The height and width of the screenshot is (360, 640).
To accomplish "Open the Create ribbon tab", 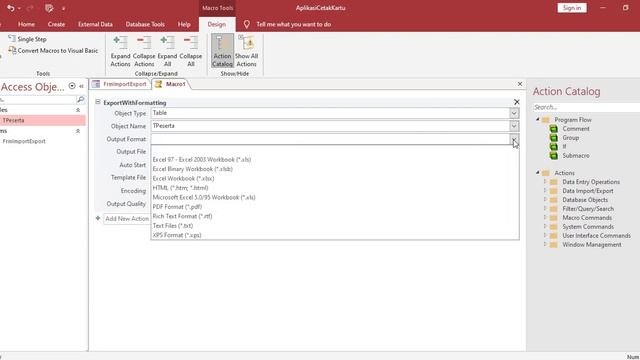I will [56, 24].
